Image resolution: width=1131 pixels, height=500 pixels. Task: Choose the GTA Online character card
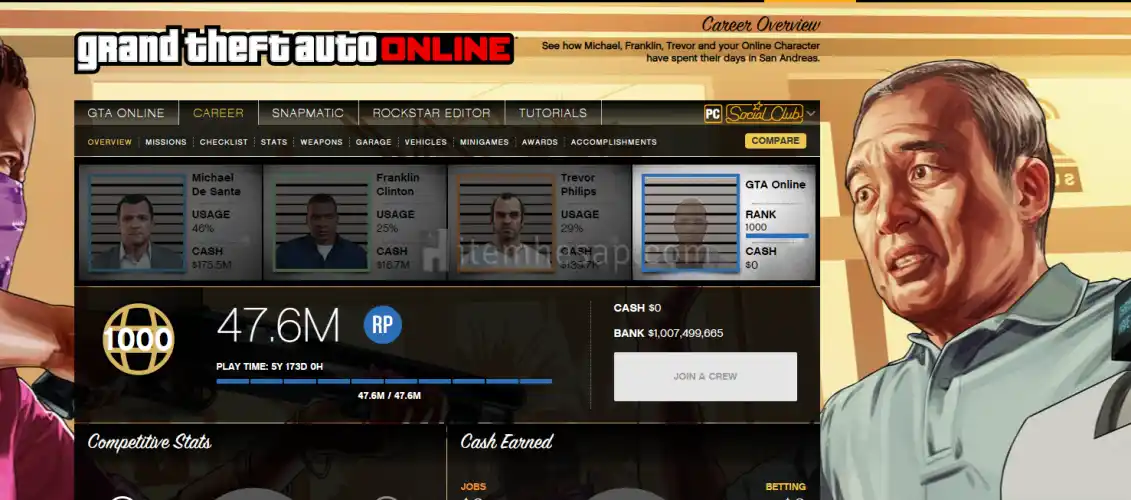coord(725,222)
